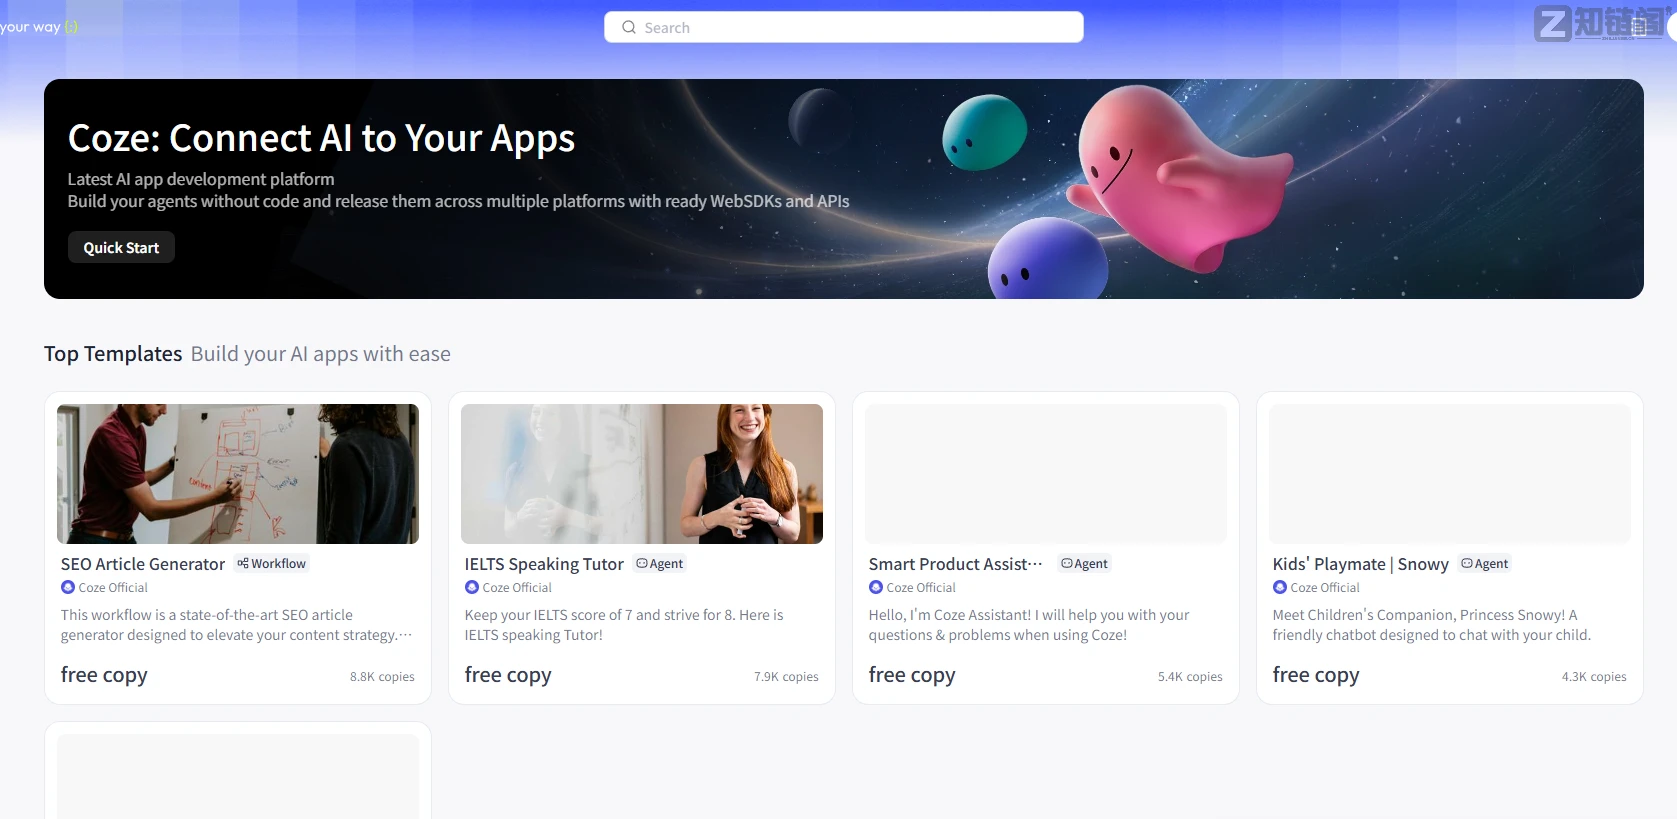Click the search magnifier icon
The image size is (1677, 819).
629,27
